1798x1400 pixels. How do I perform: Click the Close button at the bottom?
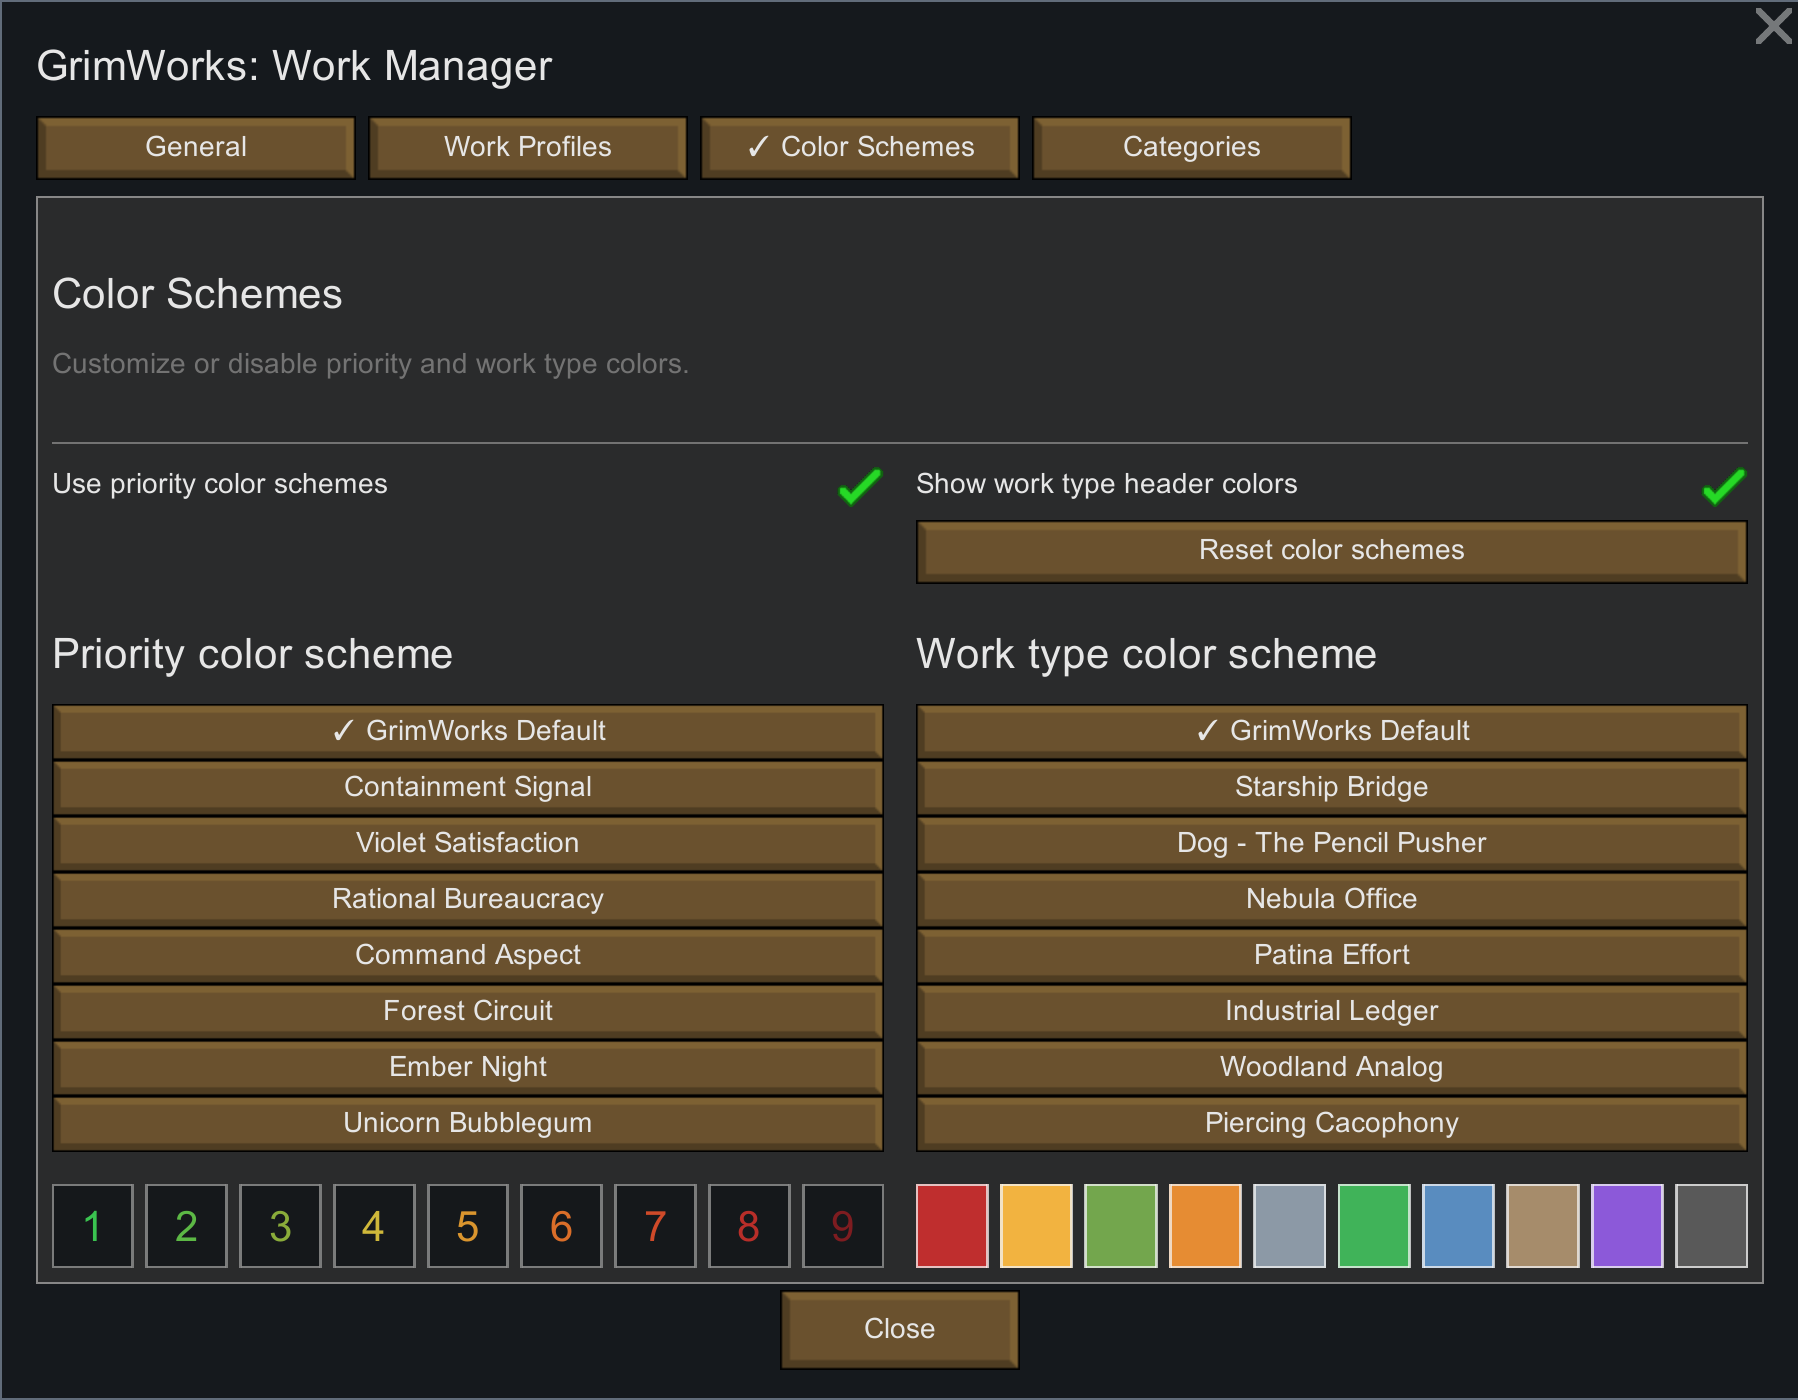click(900, 1329)
